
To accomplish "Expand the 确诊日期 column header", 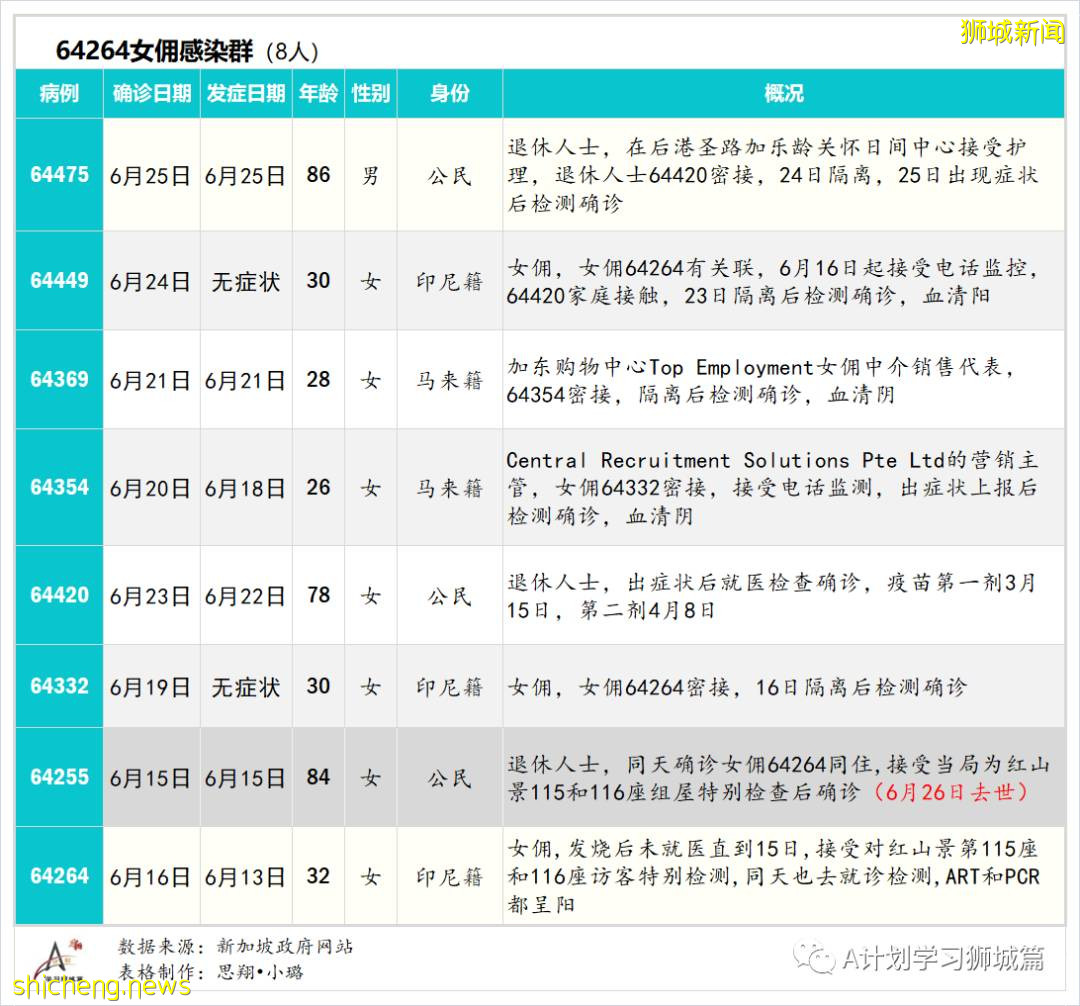I will coord(150,93).
